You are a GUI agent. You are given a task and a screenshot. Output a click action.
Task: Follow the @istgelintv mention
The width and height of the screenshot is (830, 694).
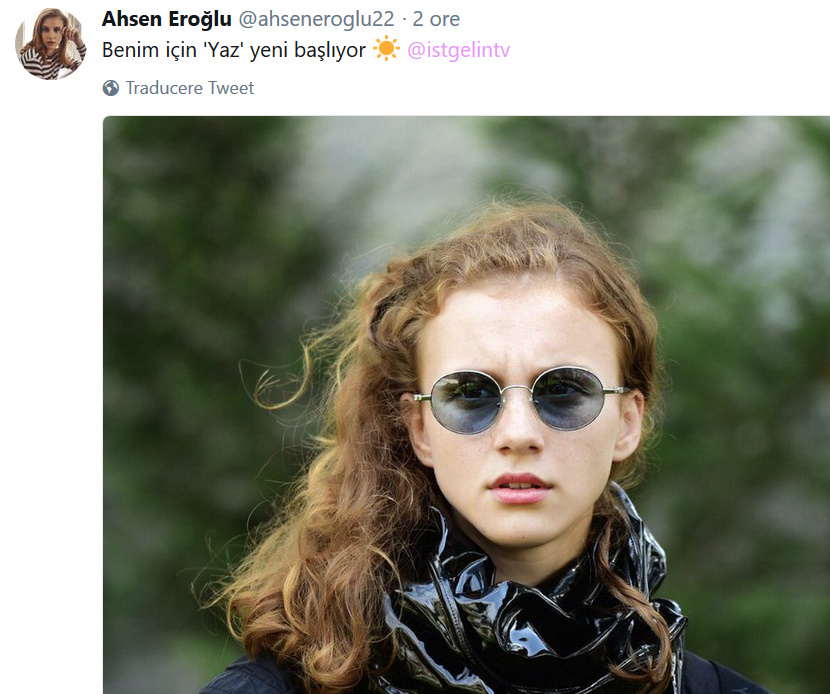(x=458, y=50)
